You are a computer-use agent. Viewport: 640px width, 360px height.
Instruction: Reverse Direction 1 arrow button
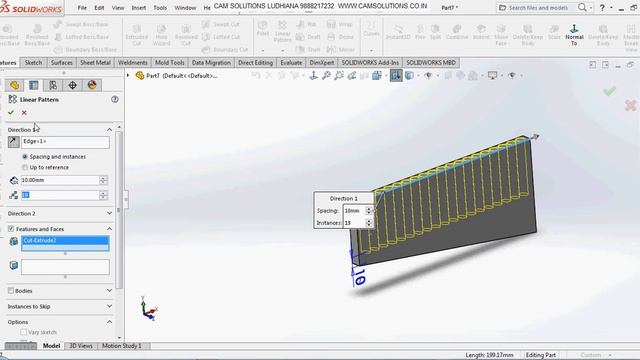[x=13, y=142]
